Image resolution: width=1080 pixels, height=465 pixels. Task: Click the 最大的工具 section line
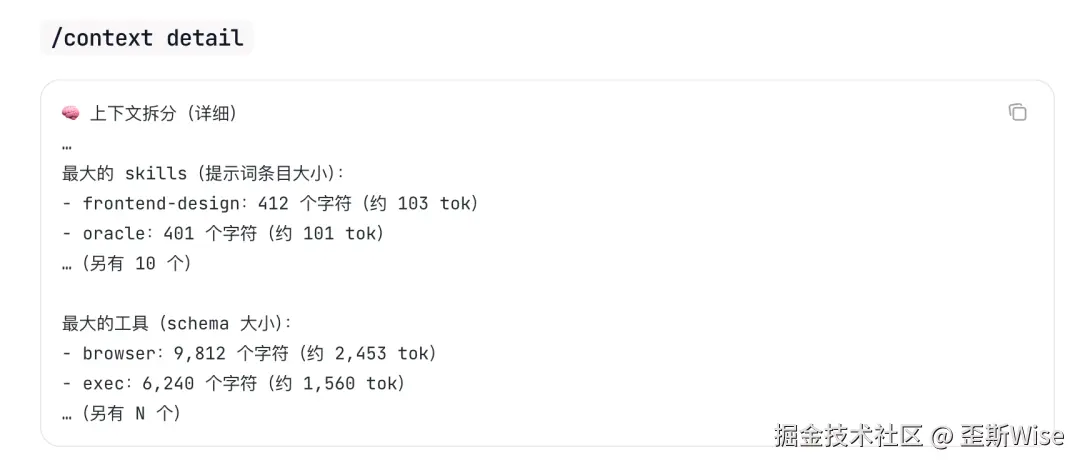177,323
